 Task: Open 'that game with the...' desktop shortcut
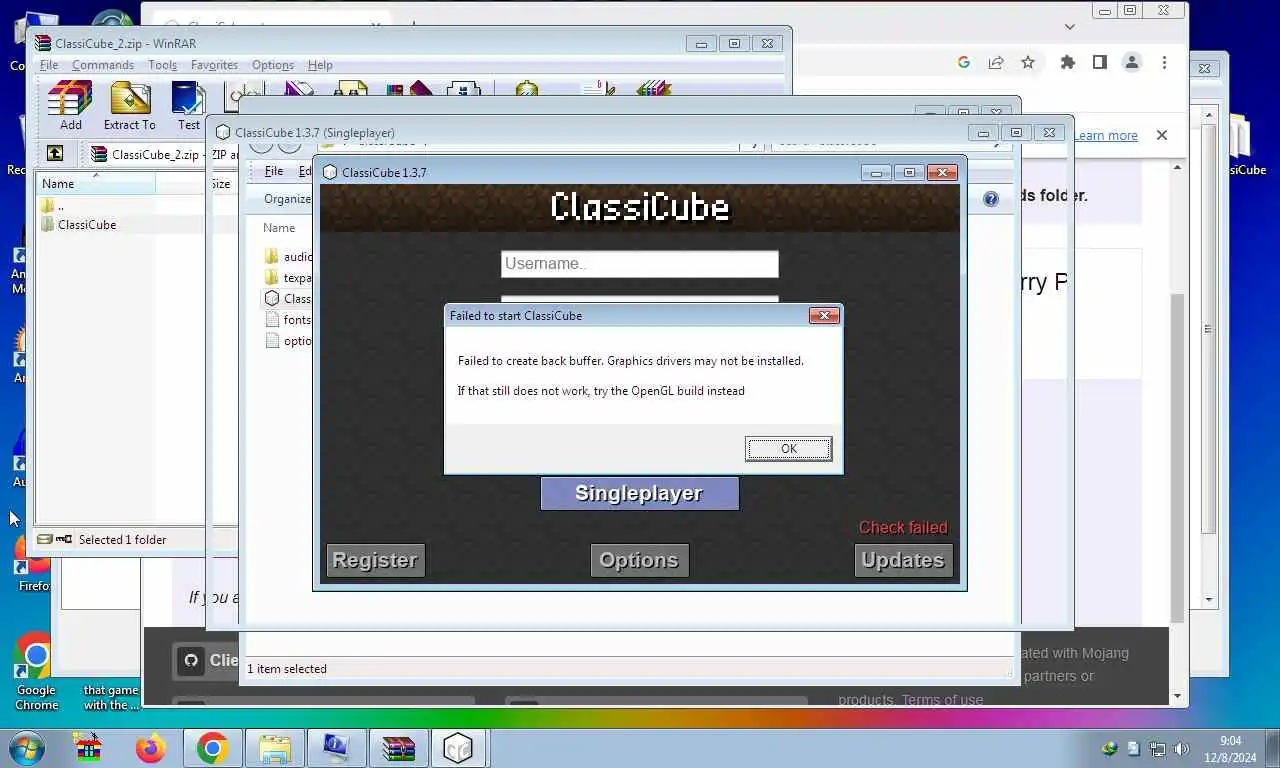(x=110, y=697)
